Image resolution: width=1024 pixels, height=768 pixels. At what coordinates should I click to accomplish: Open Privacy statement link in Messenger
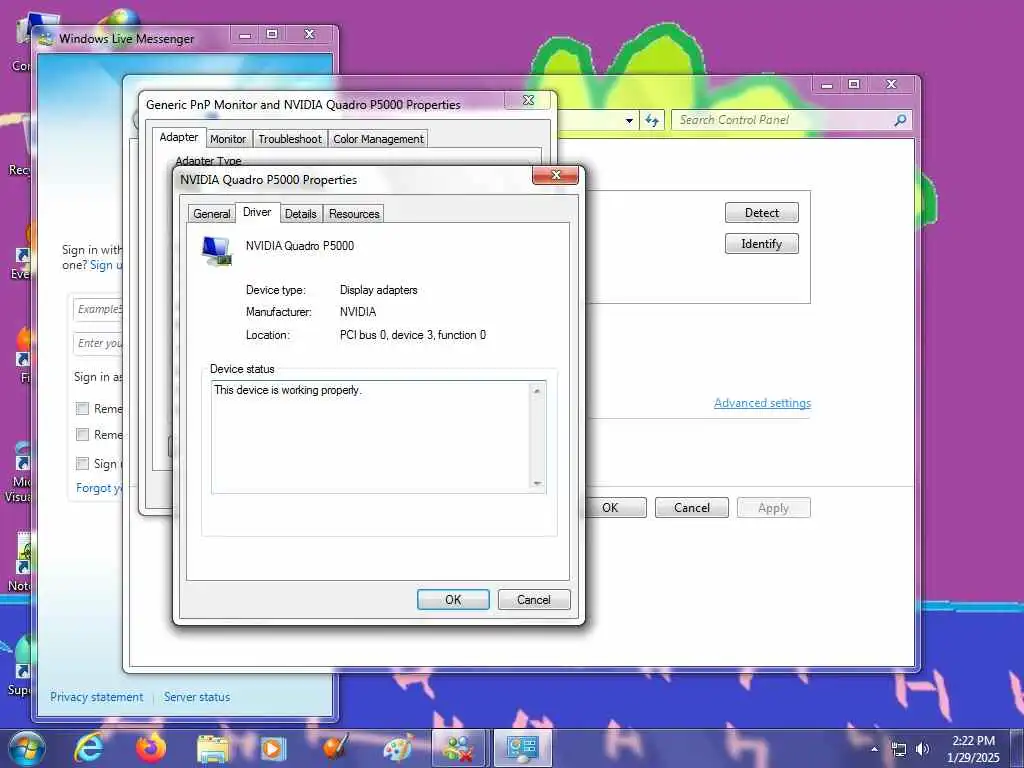point(97,697)
